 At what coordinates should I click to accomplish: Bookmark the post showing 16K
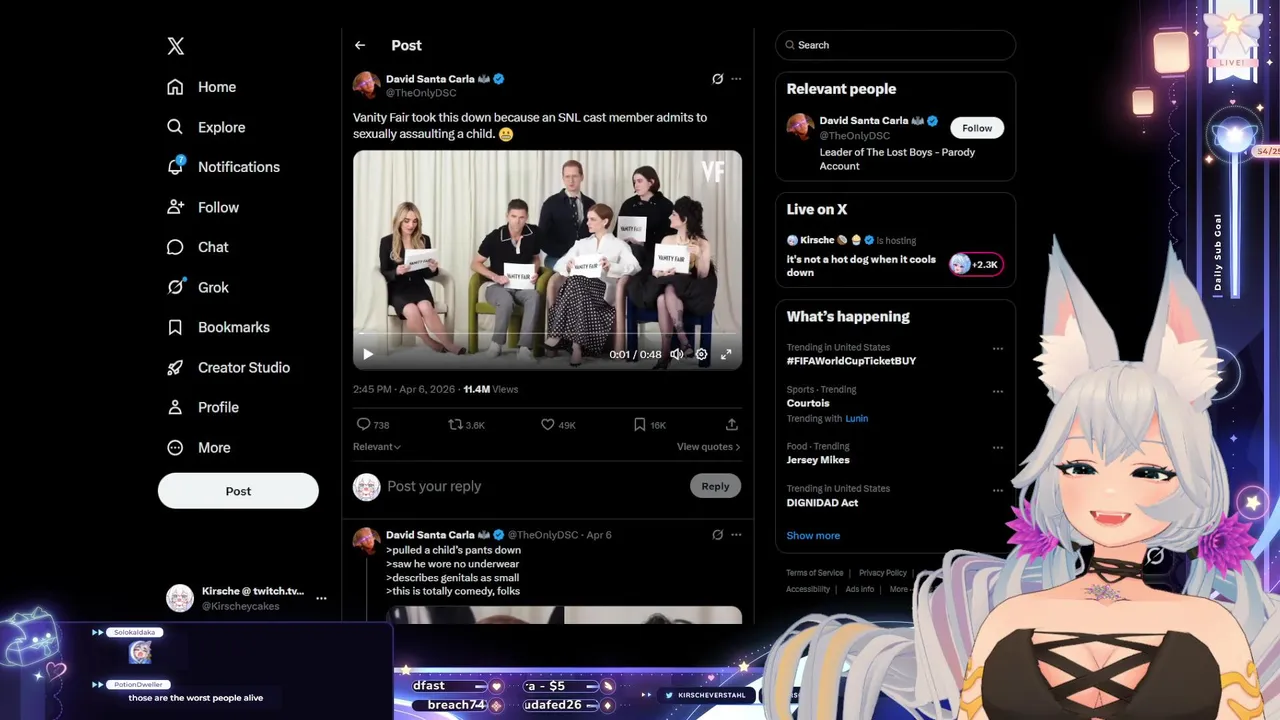click(649, 425)
